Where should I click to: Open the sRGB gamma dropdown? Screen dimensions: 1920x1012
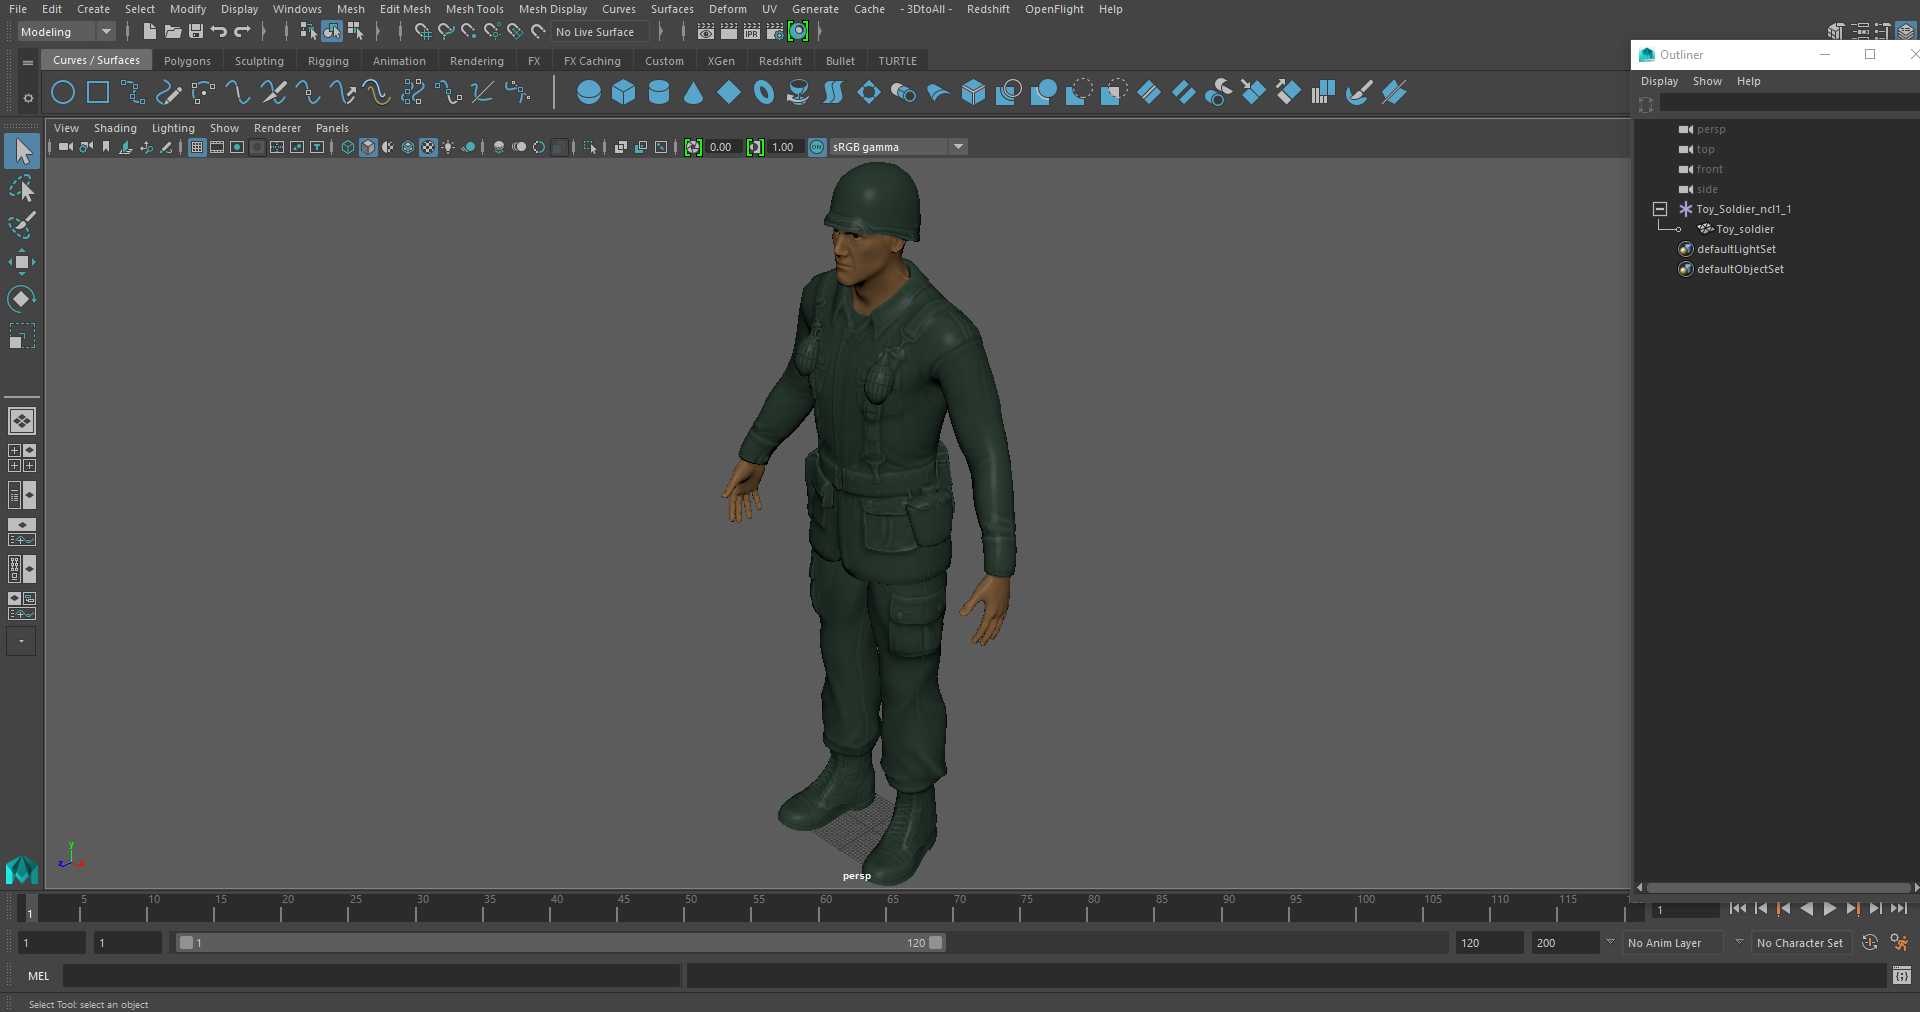pos(898,147)
